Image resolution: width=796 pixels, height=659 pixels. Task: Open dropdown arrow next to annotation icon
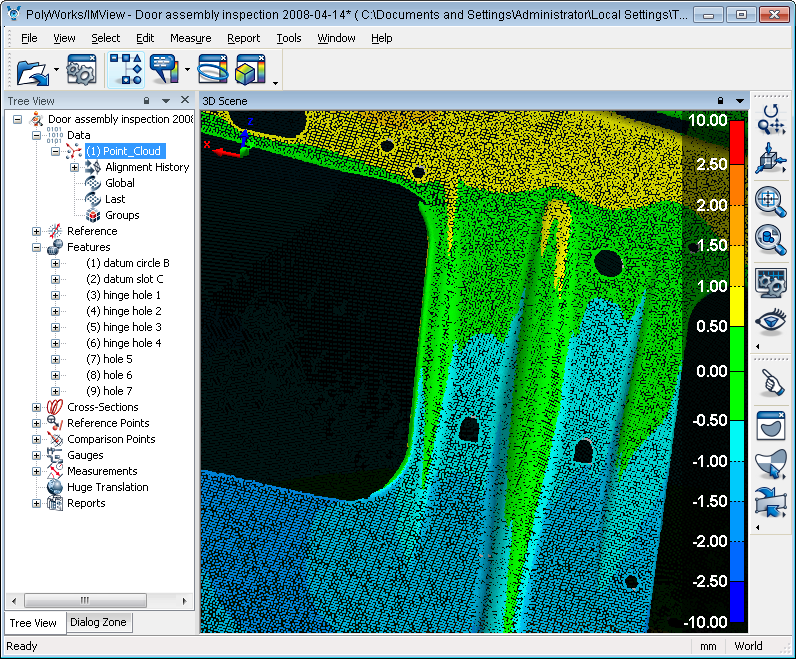pyautogui.click(x=187, y=70)
